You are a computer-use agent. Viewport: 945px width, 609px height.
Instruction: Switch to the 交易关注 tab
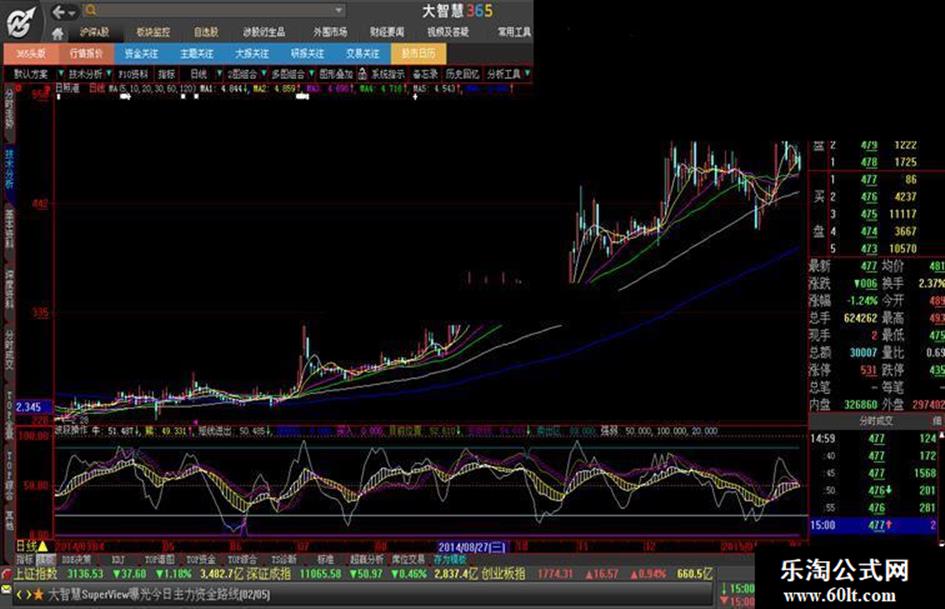coord(363,54)
